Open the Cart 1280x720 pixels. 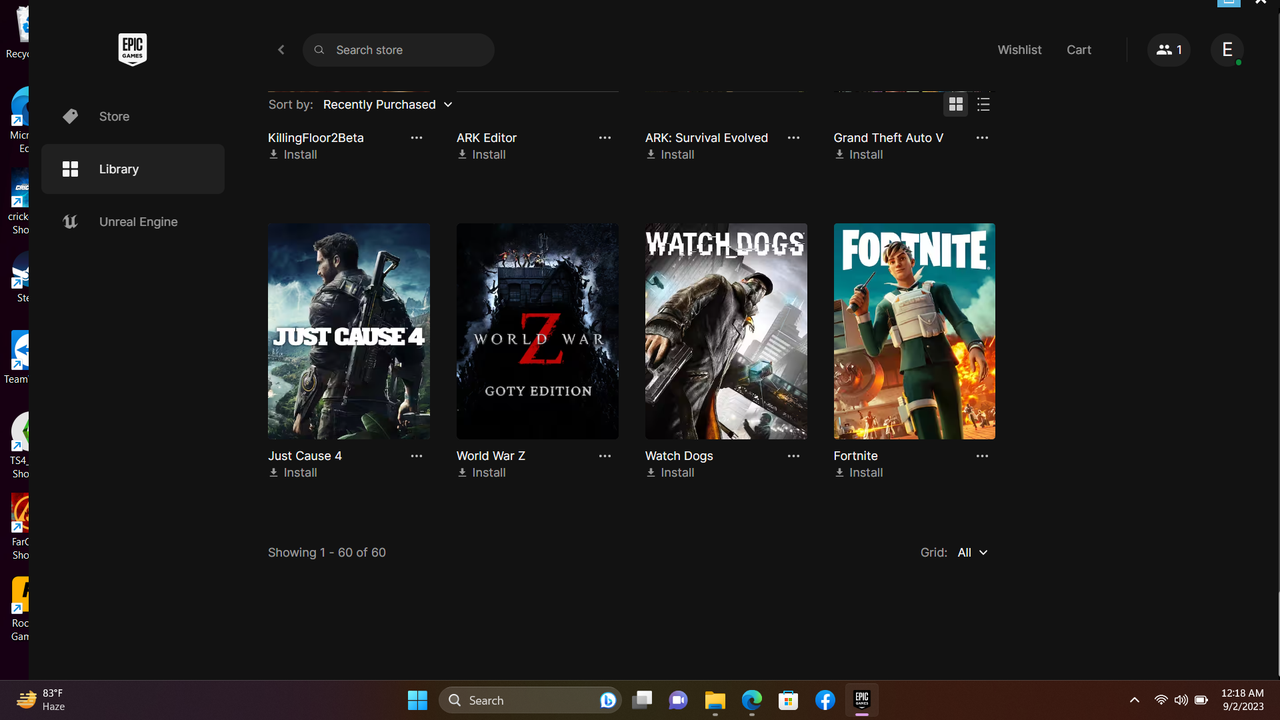pos(1078,49)
